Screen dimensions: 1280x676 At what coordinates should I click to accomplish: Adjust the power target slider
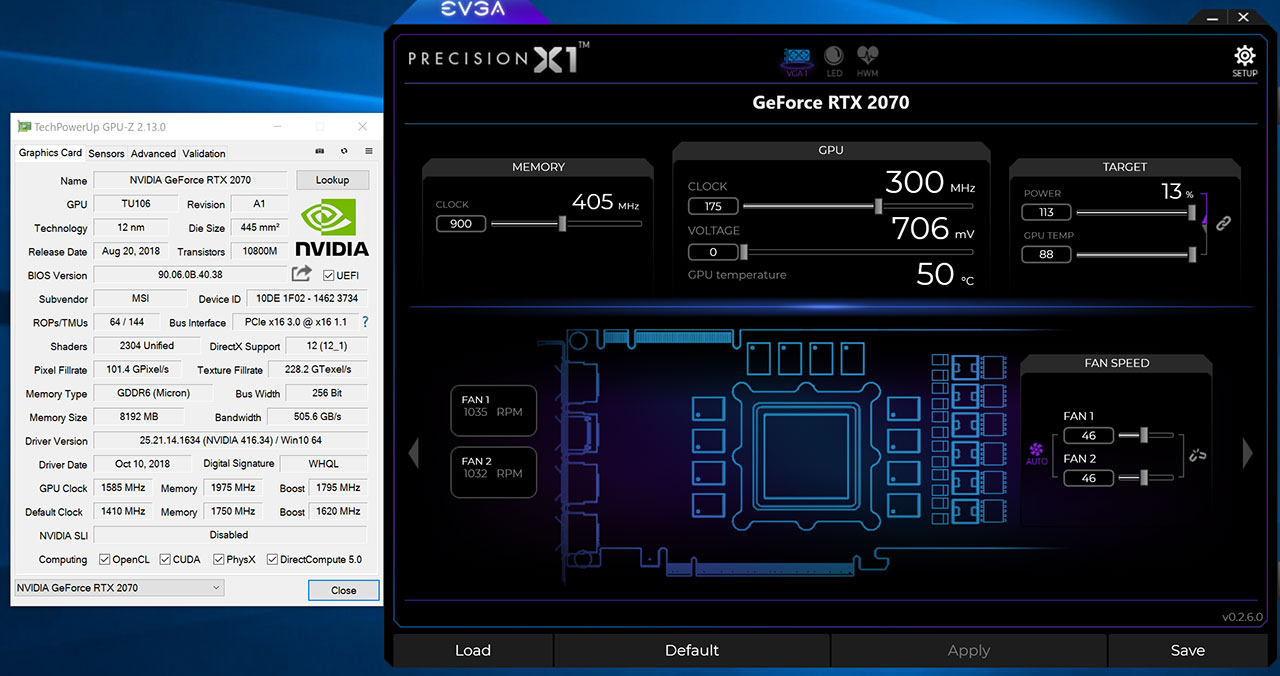pyautogui.click(x=1190, y=211)
